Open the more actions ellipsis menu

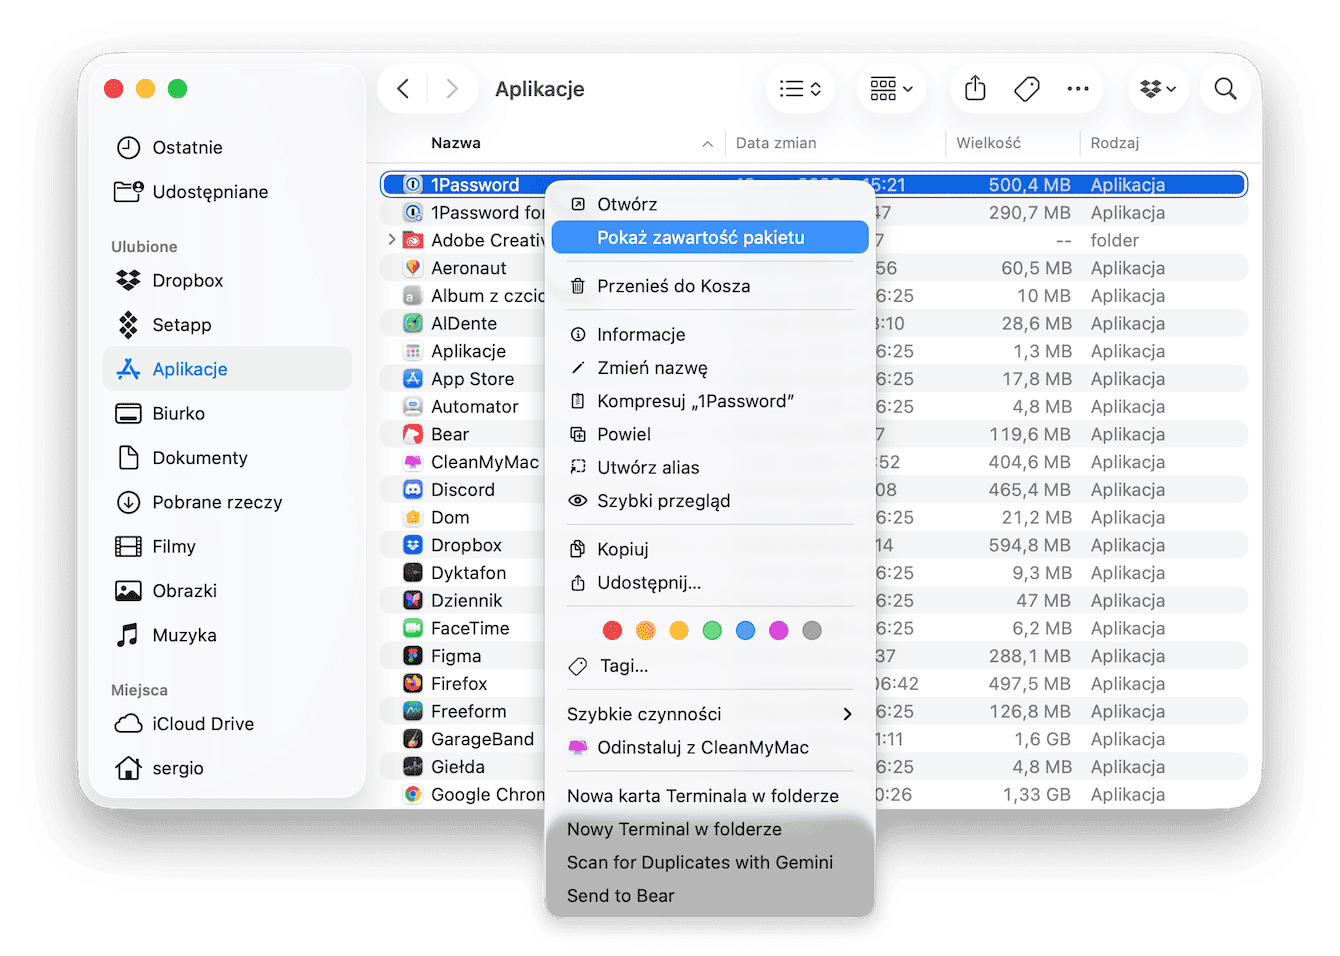coord(1078,89)
